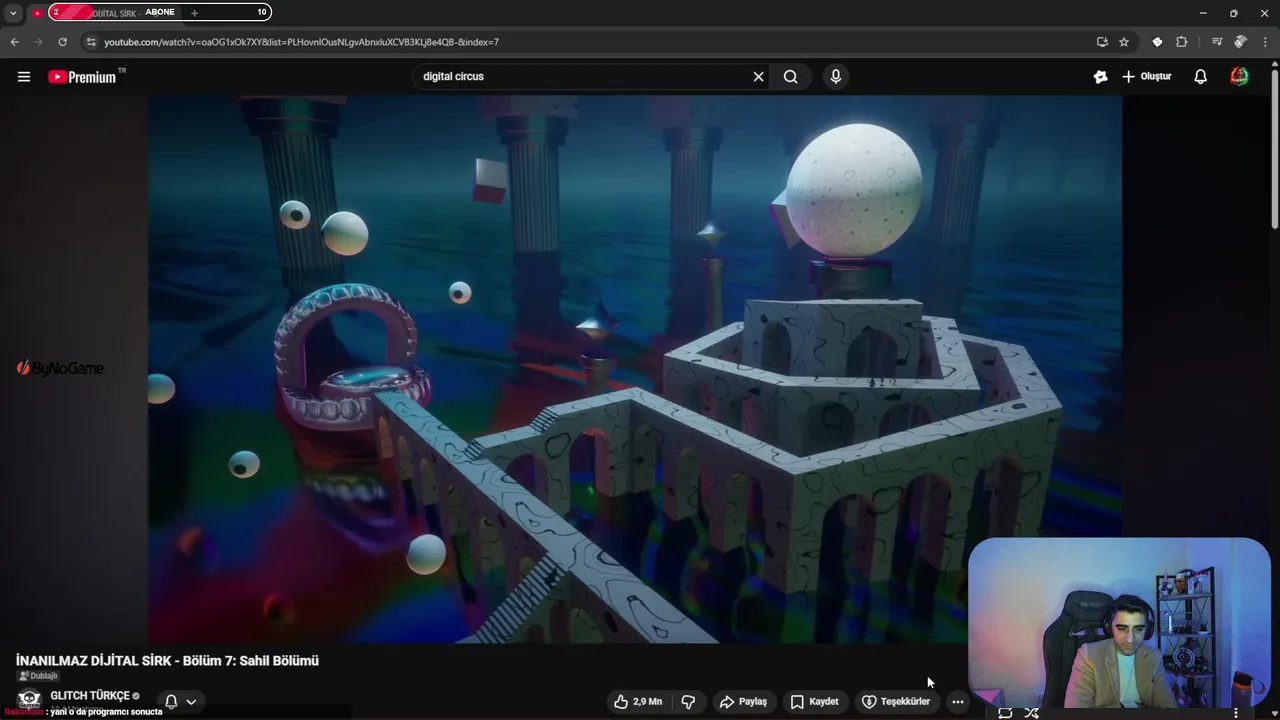The height and width of the screenshot is (720, 1280).
Task: Open a new browser tab
Action: point(194,13)
